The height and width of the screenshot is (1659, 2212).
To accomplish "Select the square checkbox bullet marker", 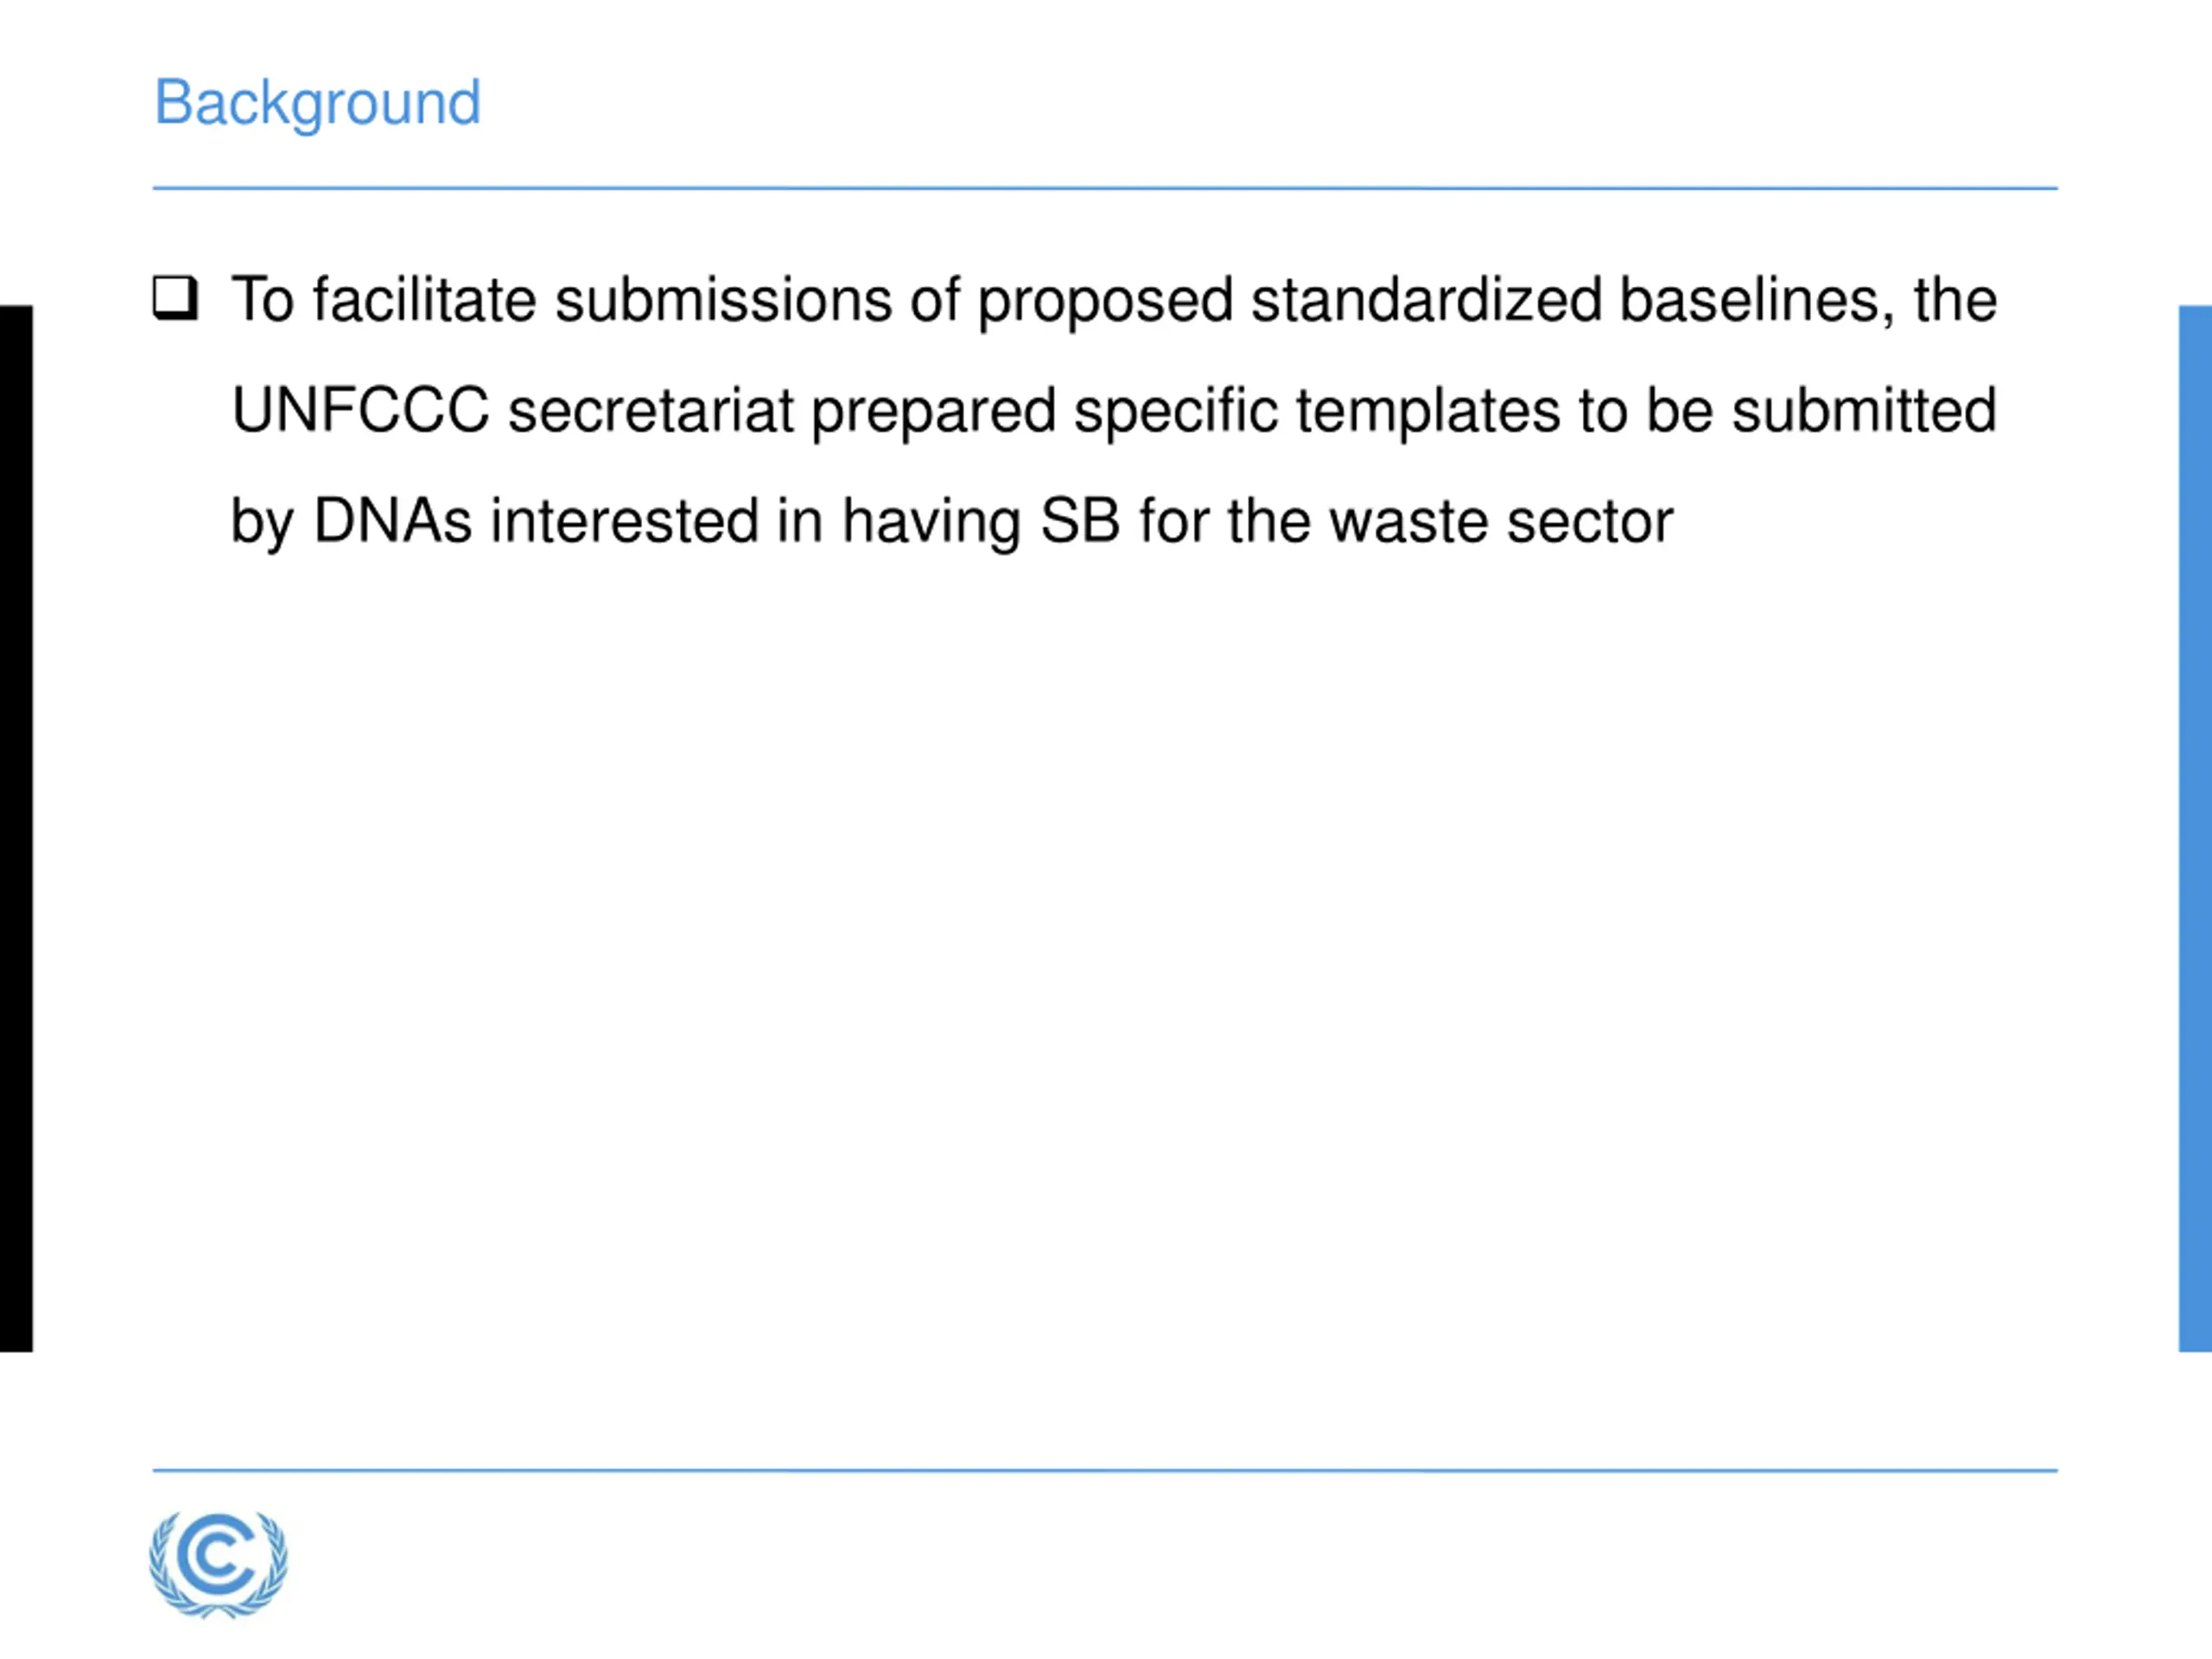I will pos(175,298).
